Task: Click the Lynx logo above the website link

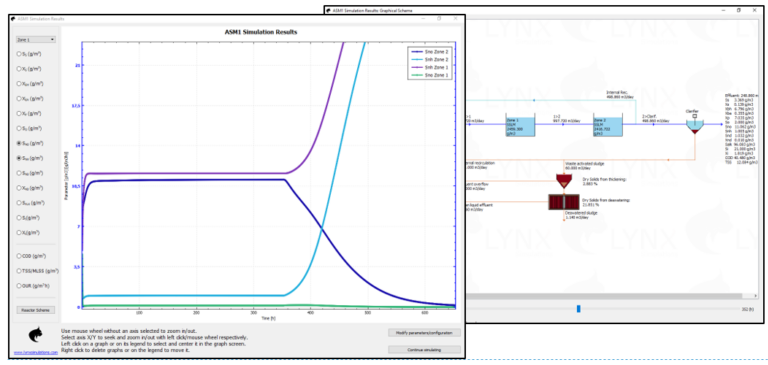Action: pos(35,335)
